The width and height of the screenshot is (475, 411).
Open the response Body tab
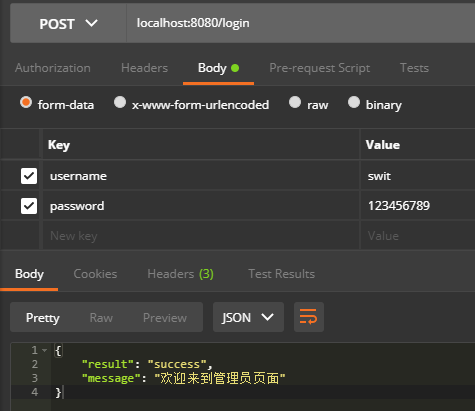29,274
